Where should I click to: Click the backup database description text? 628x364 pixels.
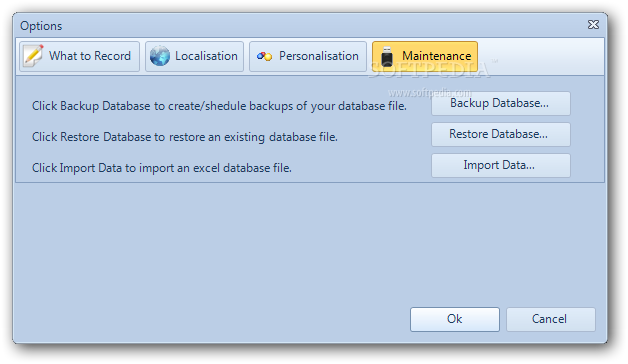point(219,106)
